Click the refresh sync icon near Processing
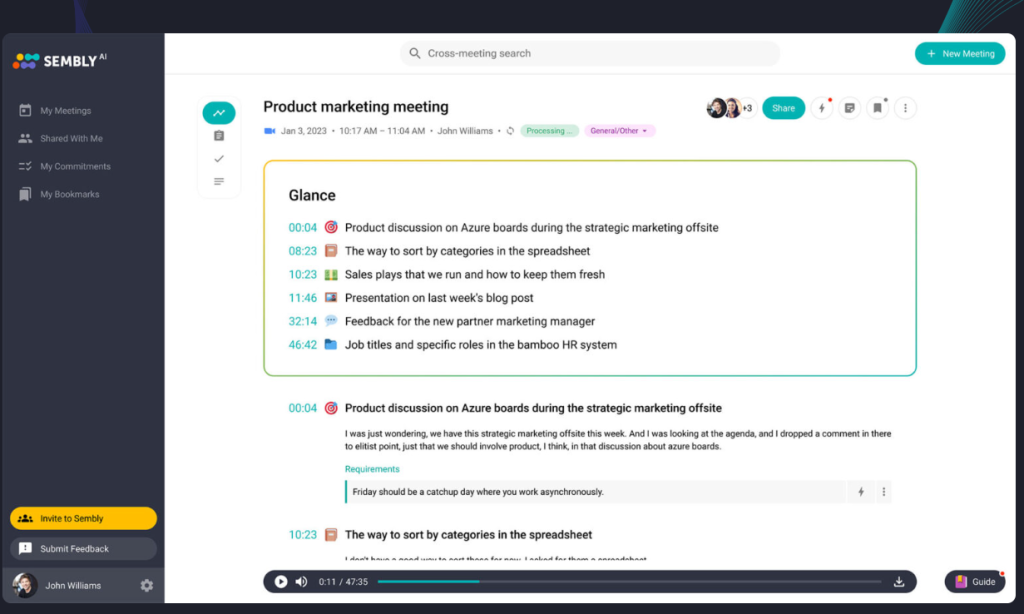Screen dimensions: 1024x614 pyautogui.click(x=510, y=131)
